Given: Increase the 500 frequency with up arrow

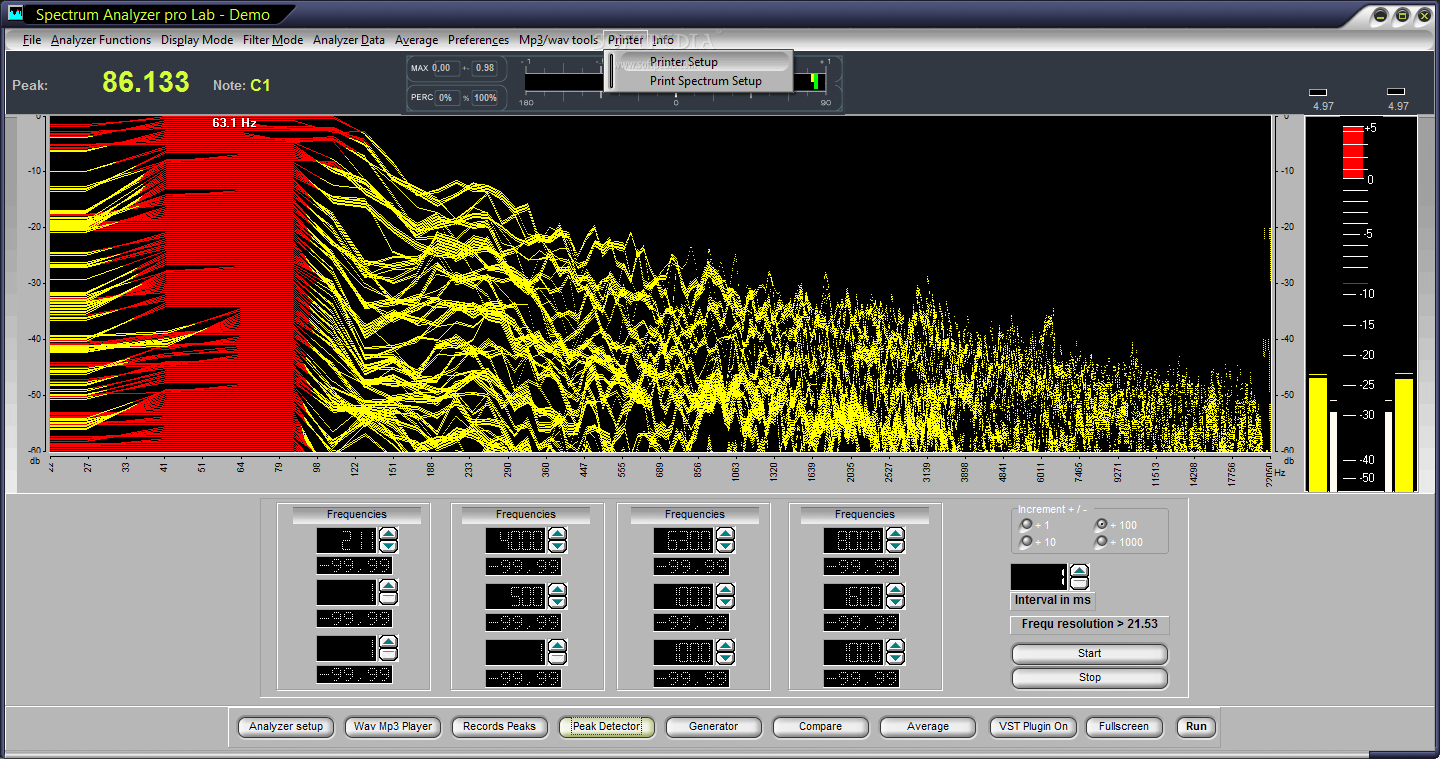Looking at the screenshot, I should point(558,591).
